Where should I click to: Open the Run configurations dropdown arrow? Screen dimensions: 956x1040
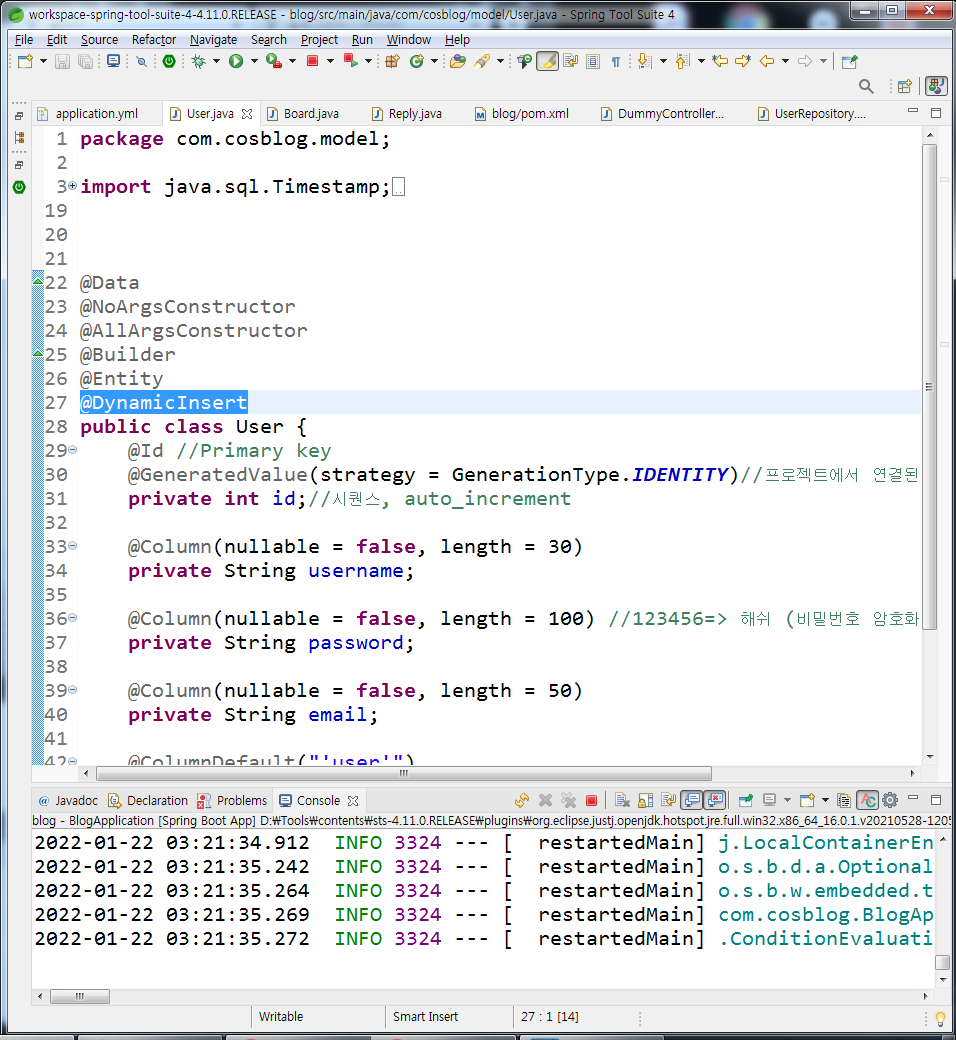pos(253,62)
